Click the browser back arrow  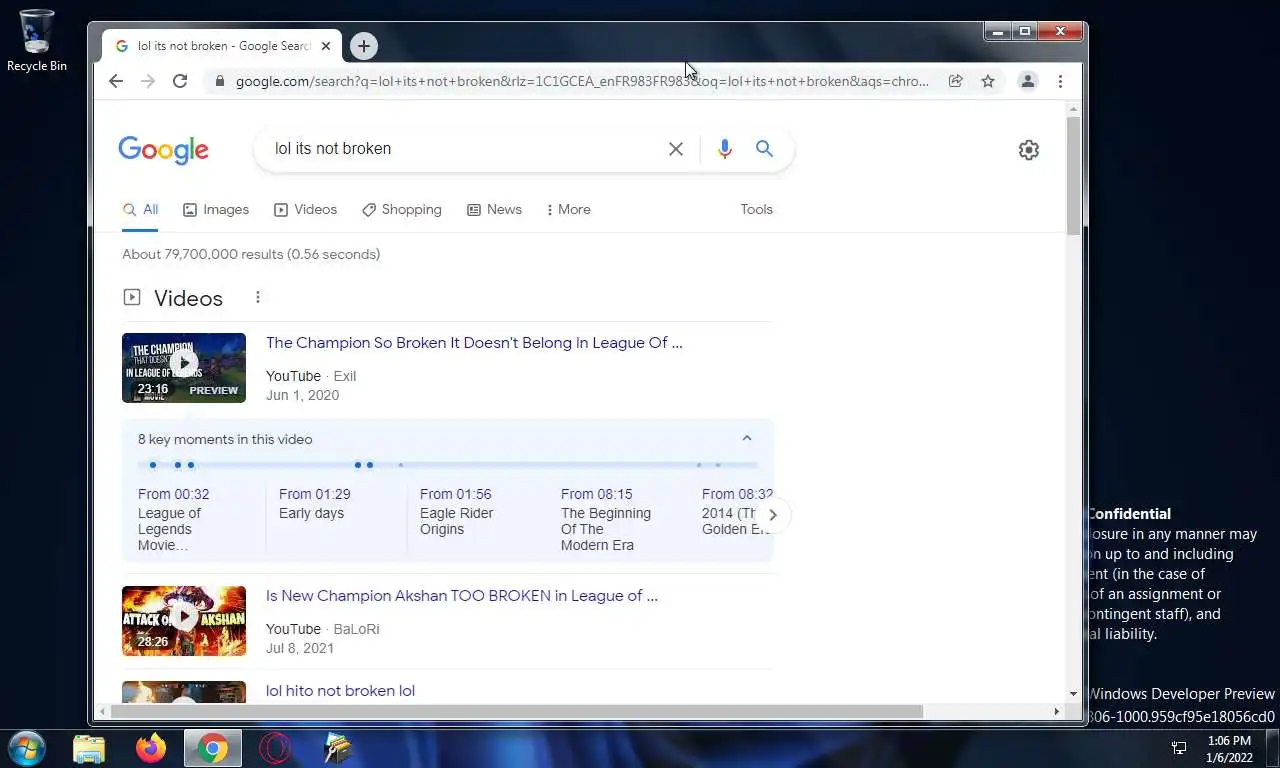tap(116, 81)
